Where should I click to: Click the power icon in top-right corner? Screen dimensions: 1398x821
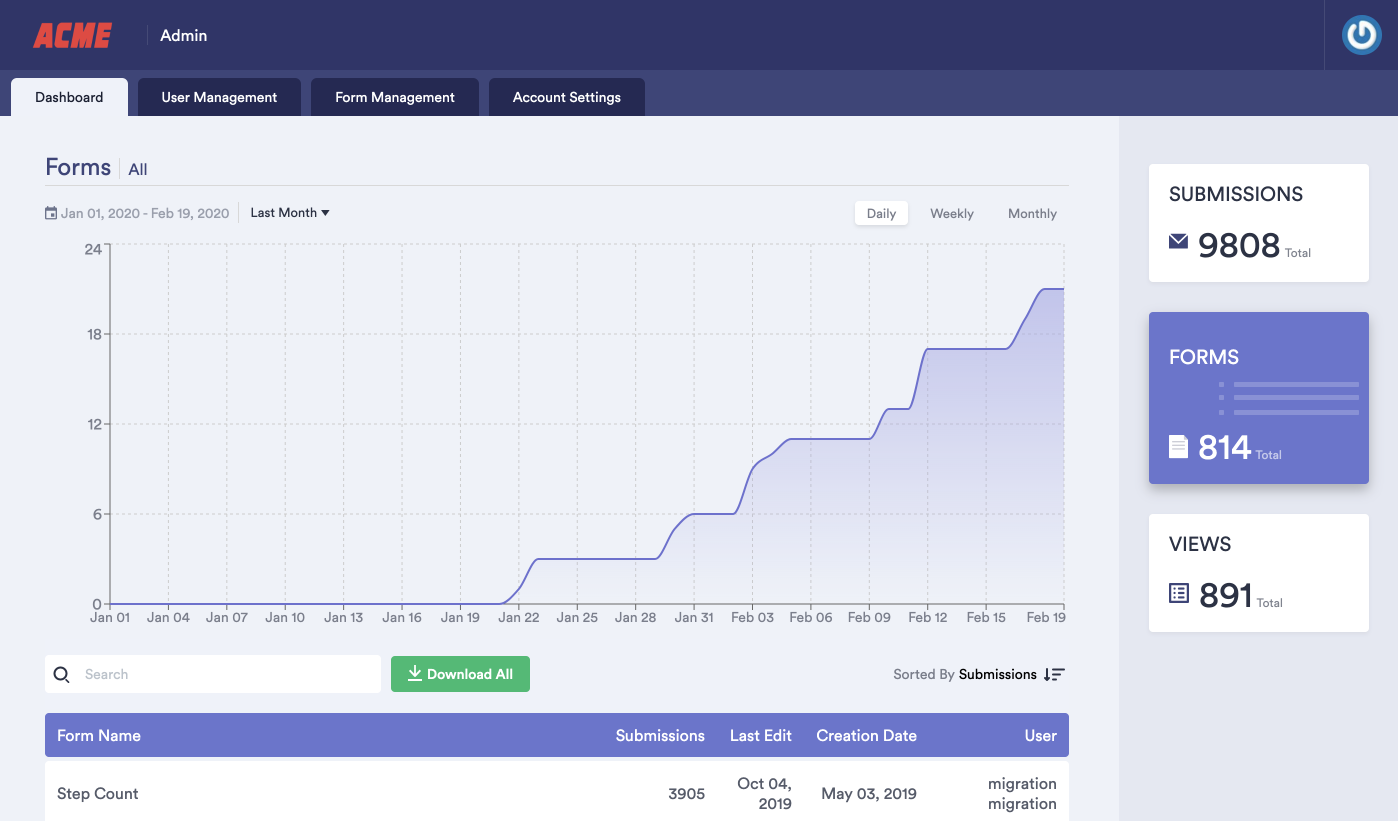(1361, 35)
